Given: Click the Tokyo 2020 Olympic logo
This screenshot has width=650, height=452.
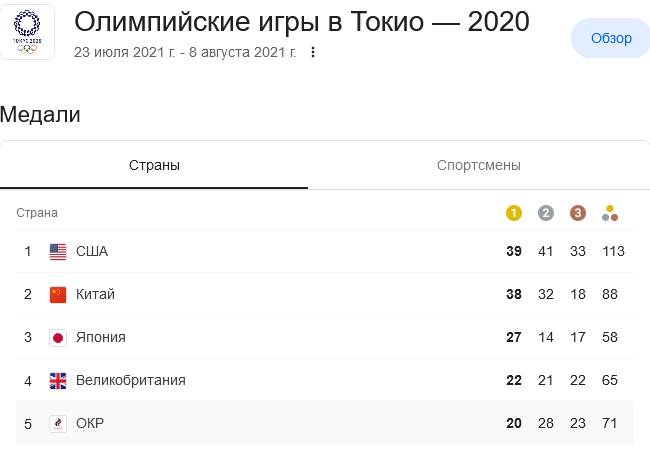Looking at the screenshot, I should pos(27,32).
